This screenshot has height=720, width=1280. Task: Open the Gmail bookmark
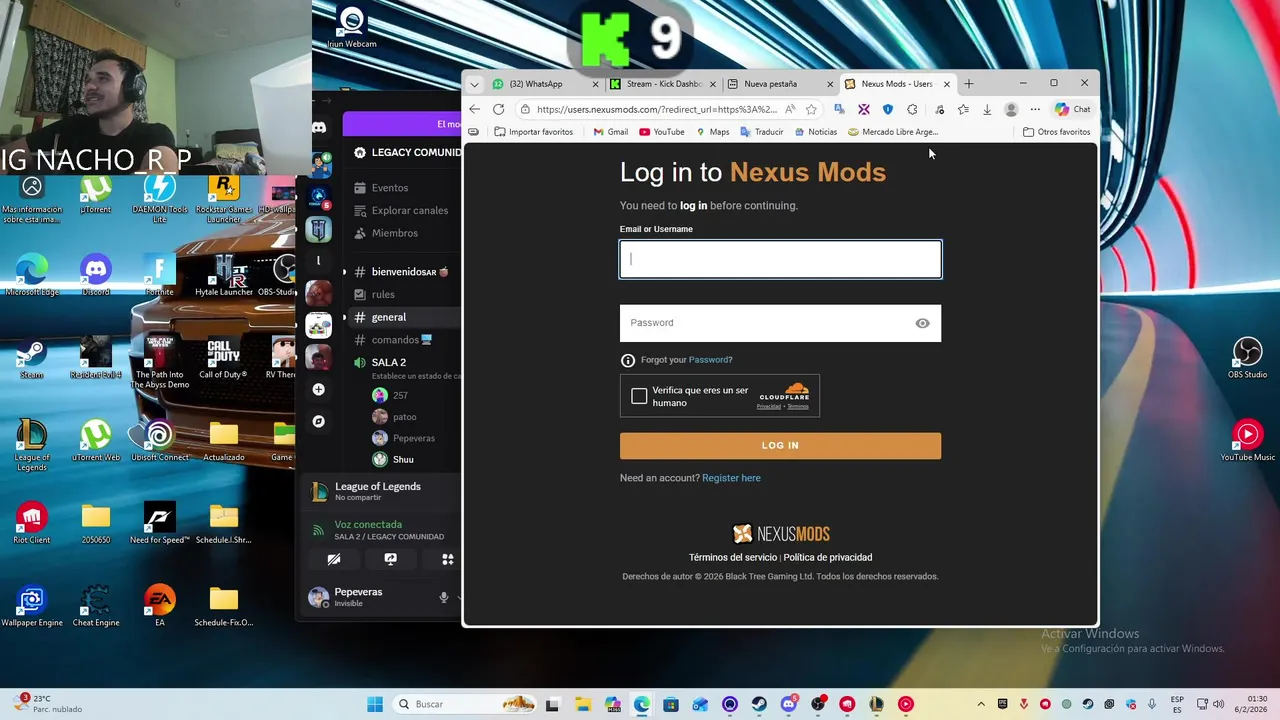tap(610, 132)
